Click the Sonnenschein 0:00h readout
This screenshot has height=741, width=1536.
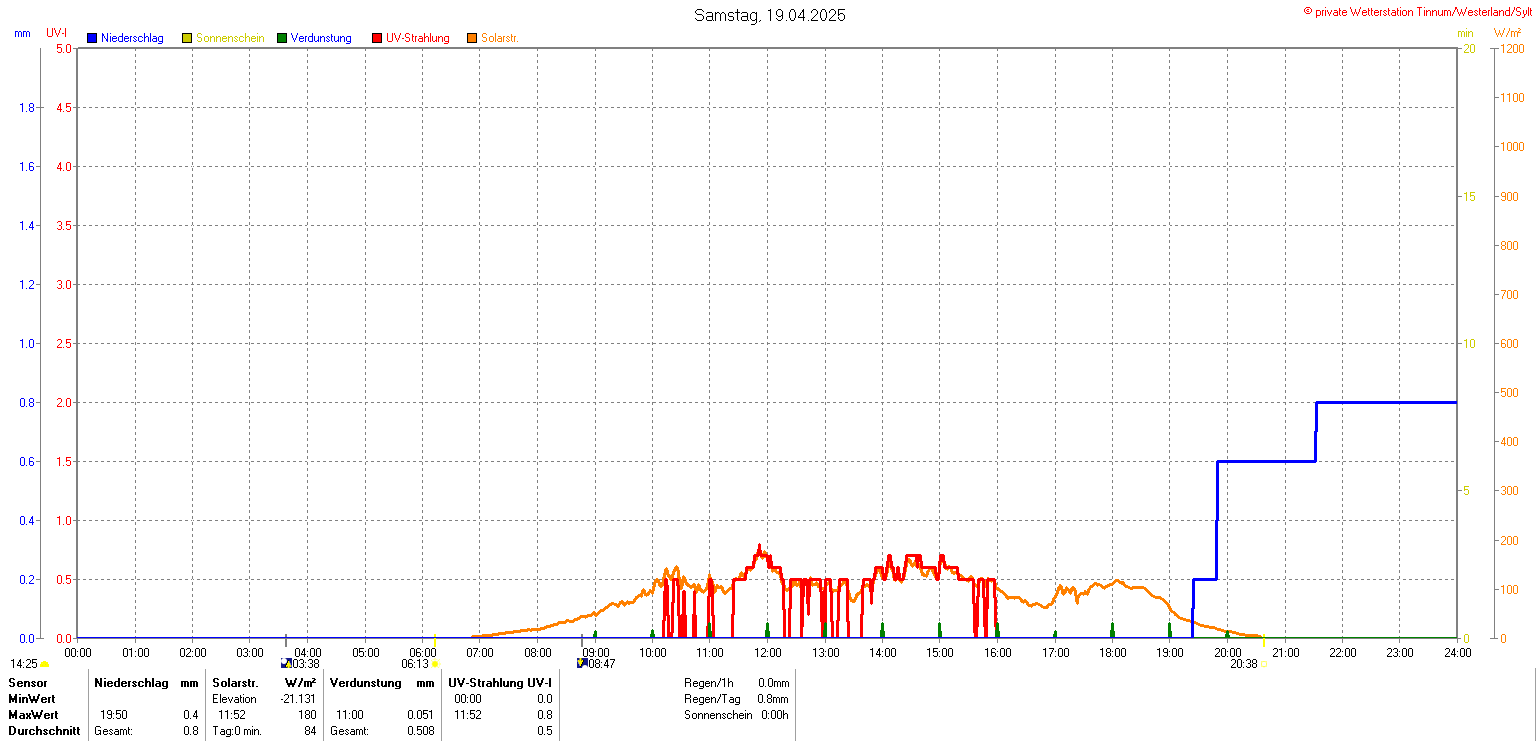point(773,715)
